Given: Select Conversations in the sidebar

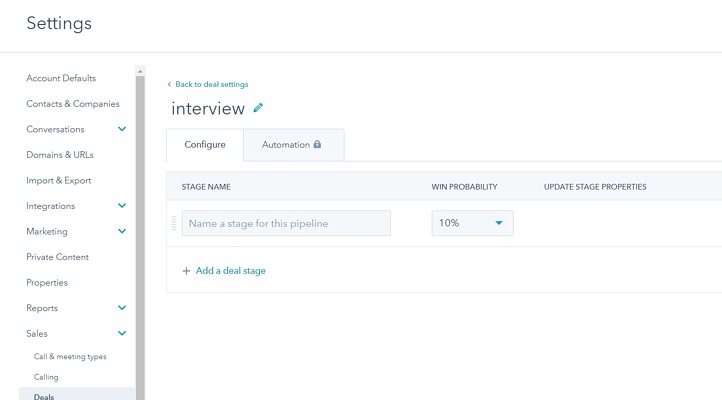Looking at the screenshot, I should [x=55, y=129].
